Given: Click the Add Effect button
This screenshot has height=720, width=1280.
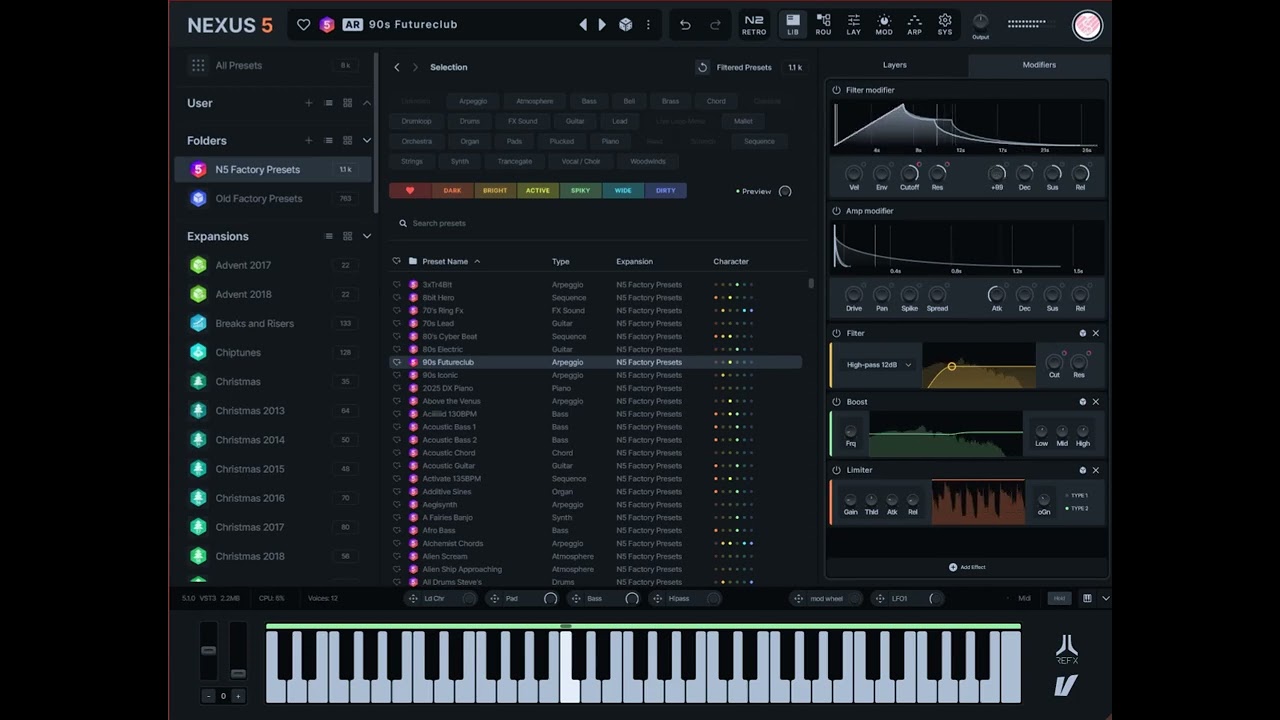Looking at the screenshot, I should (x=967, y=567).
